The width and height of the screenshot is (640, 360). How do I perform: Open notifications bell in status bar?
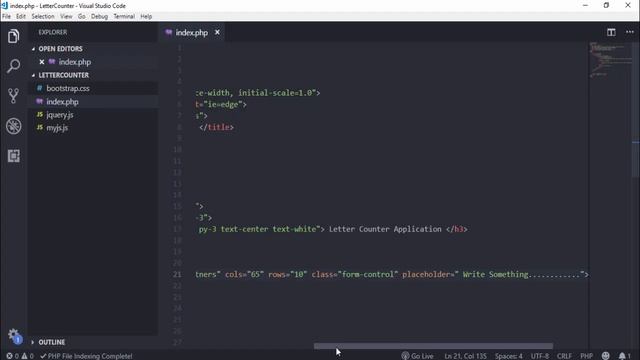(x=624, y=356)
